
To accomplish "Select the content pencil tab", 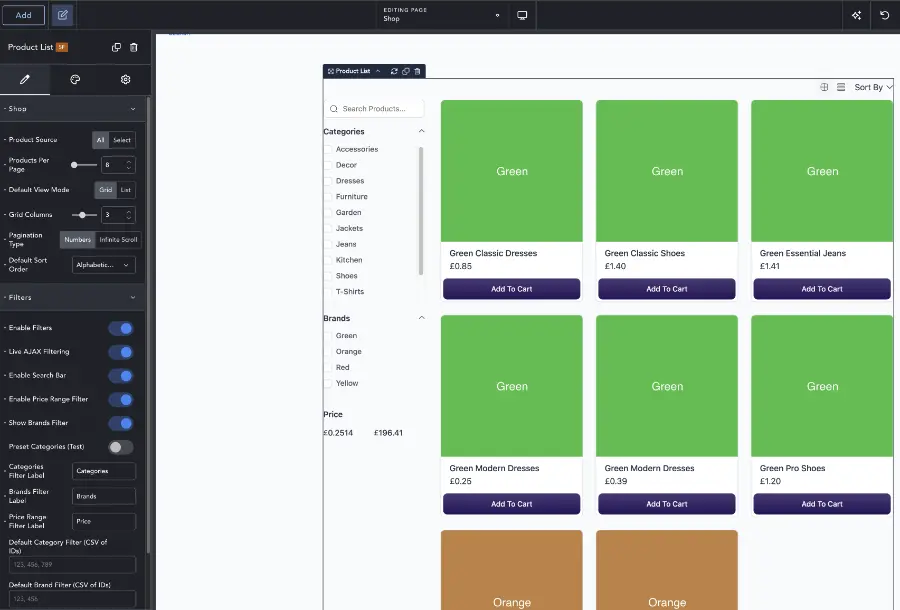I will [x=25, y=79].
